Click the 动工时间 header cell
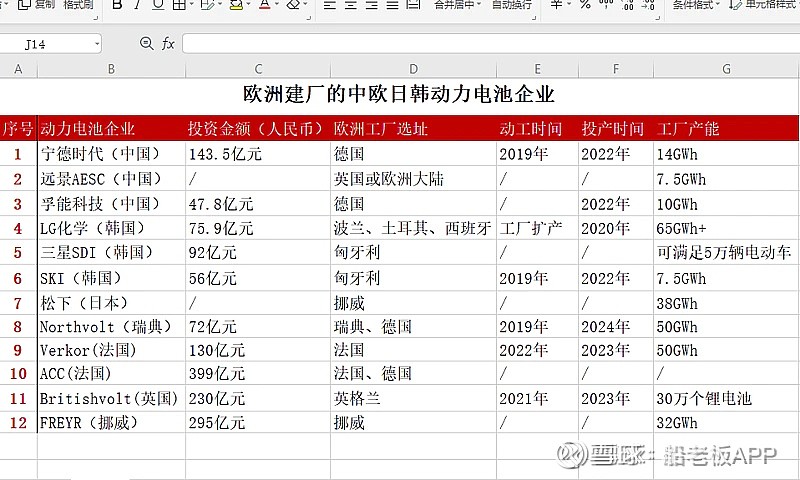 coord(537,129)
